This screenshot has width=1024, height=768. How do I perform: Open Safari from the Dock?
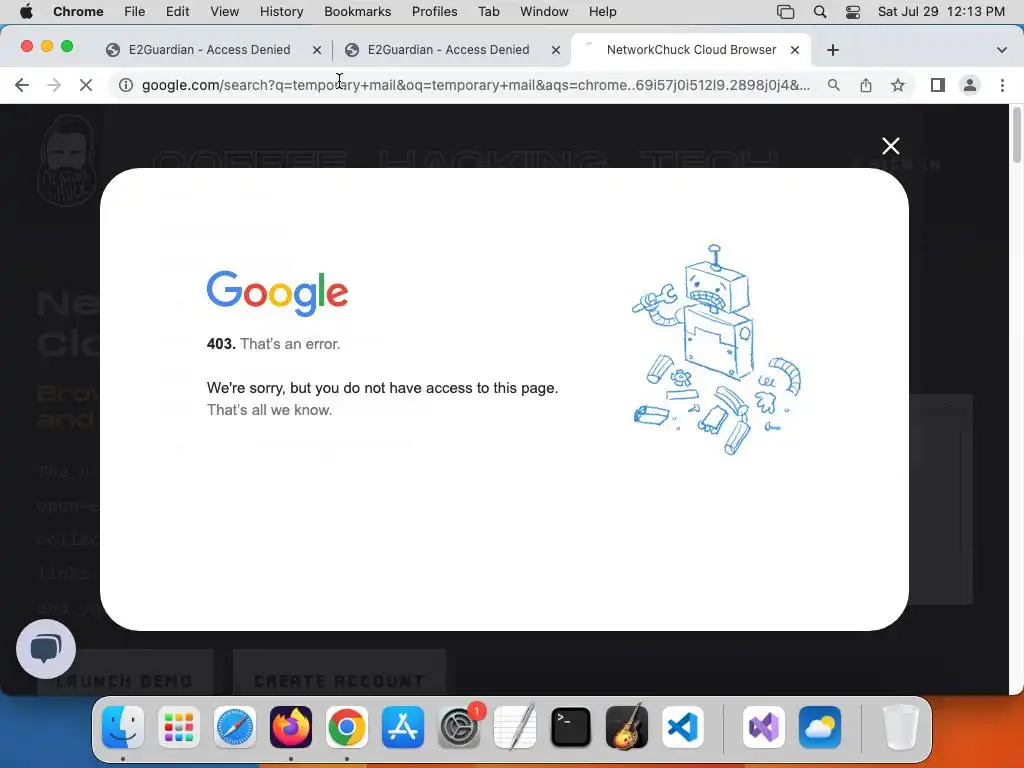234,727
